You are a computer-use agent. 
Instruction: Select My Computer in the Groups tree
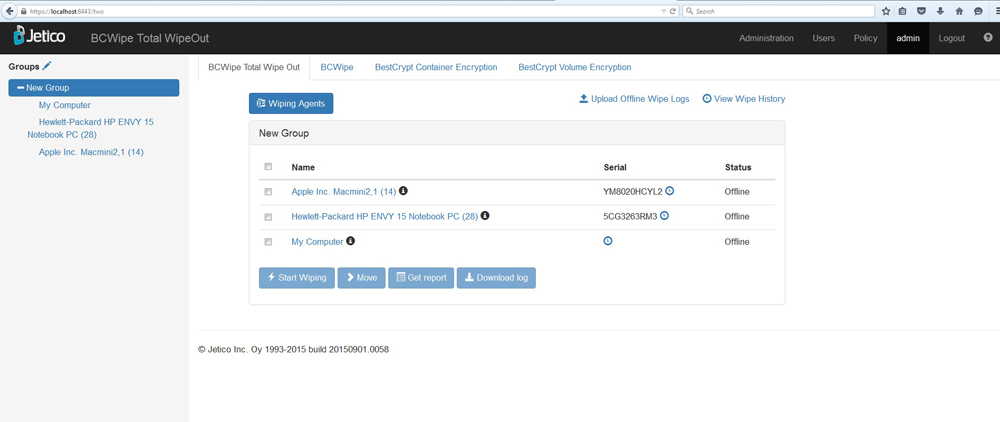[64, 105]
